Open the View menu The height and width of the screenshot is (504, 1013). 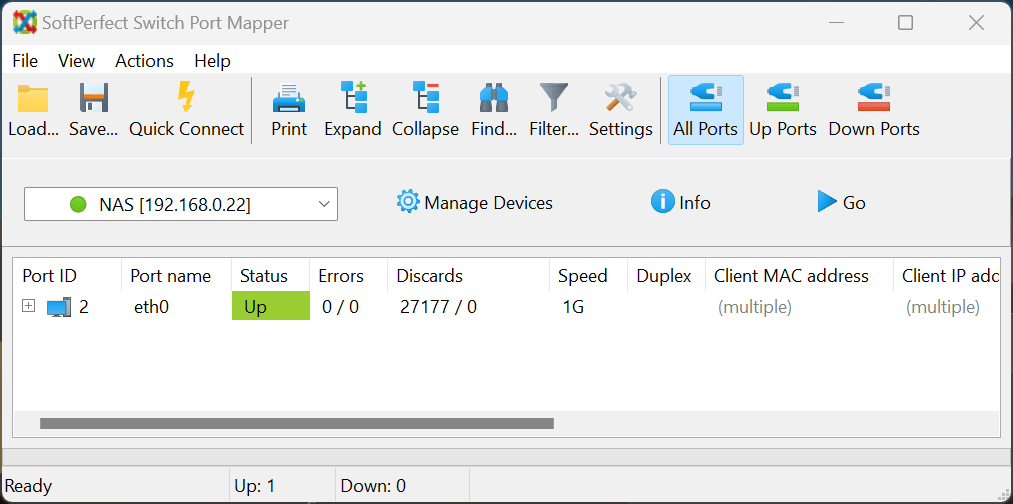76,61
